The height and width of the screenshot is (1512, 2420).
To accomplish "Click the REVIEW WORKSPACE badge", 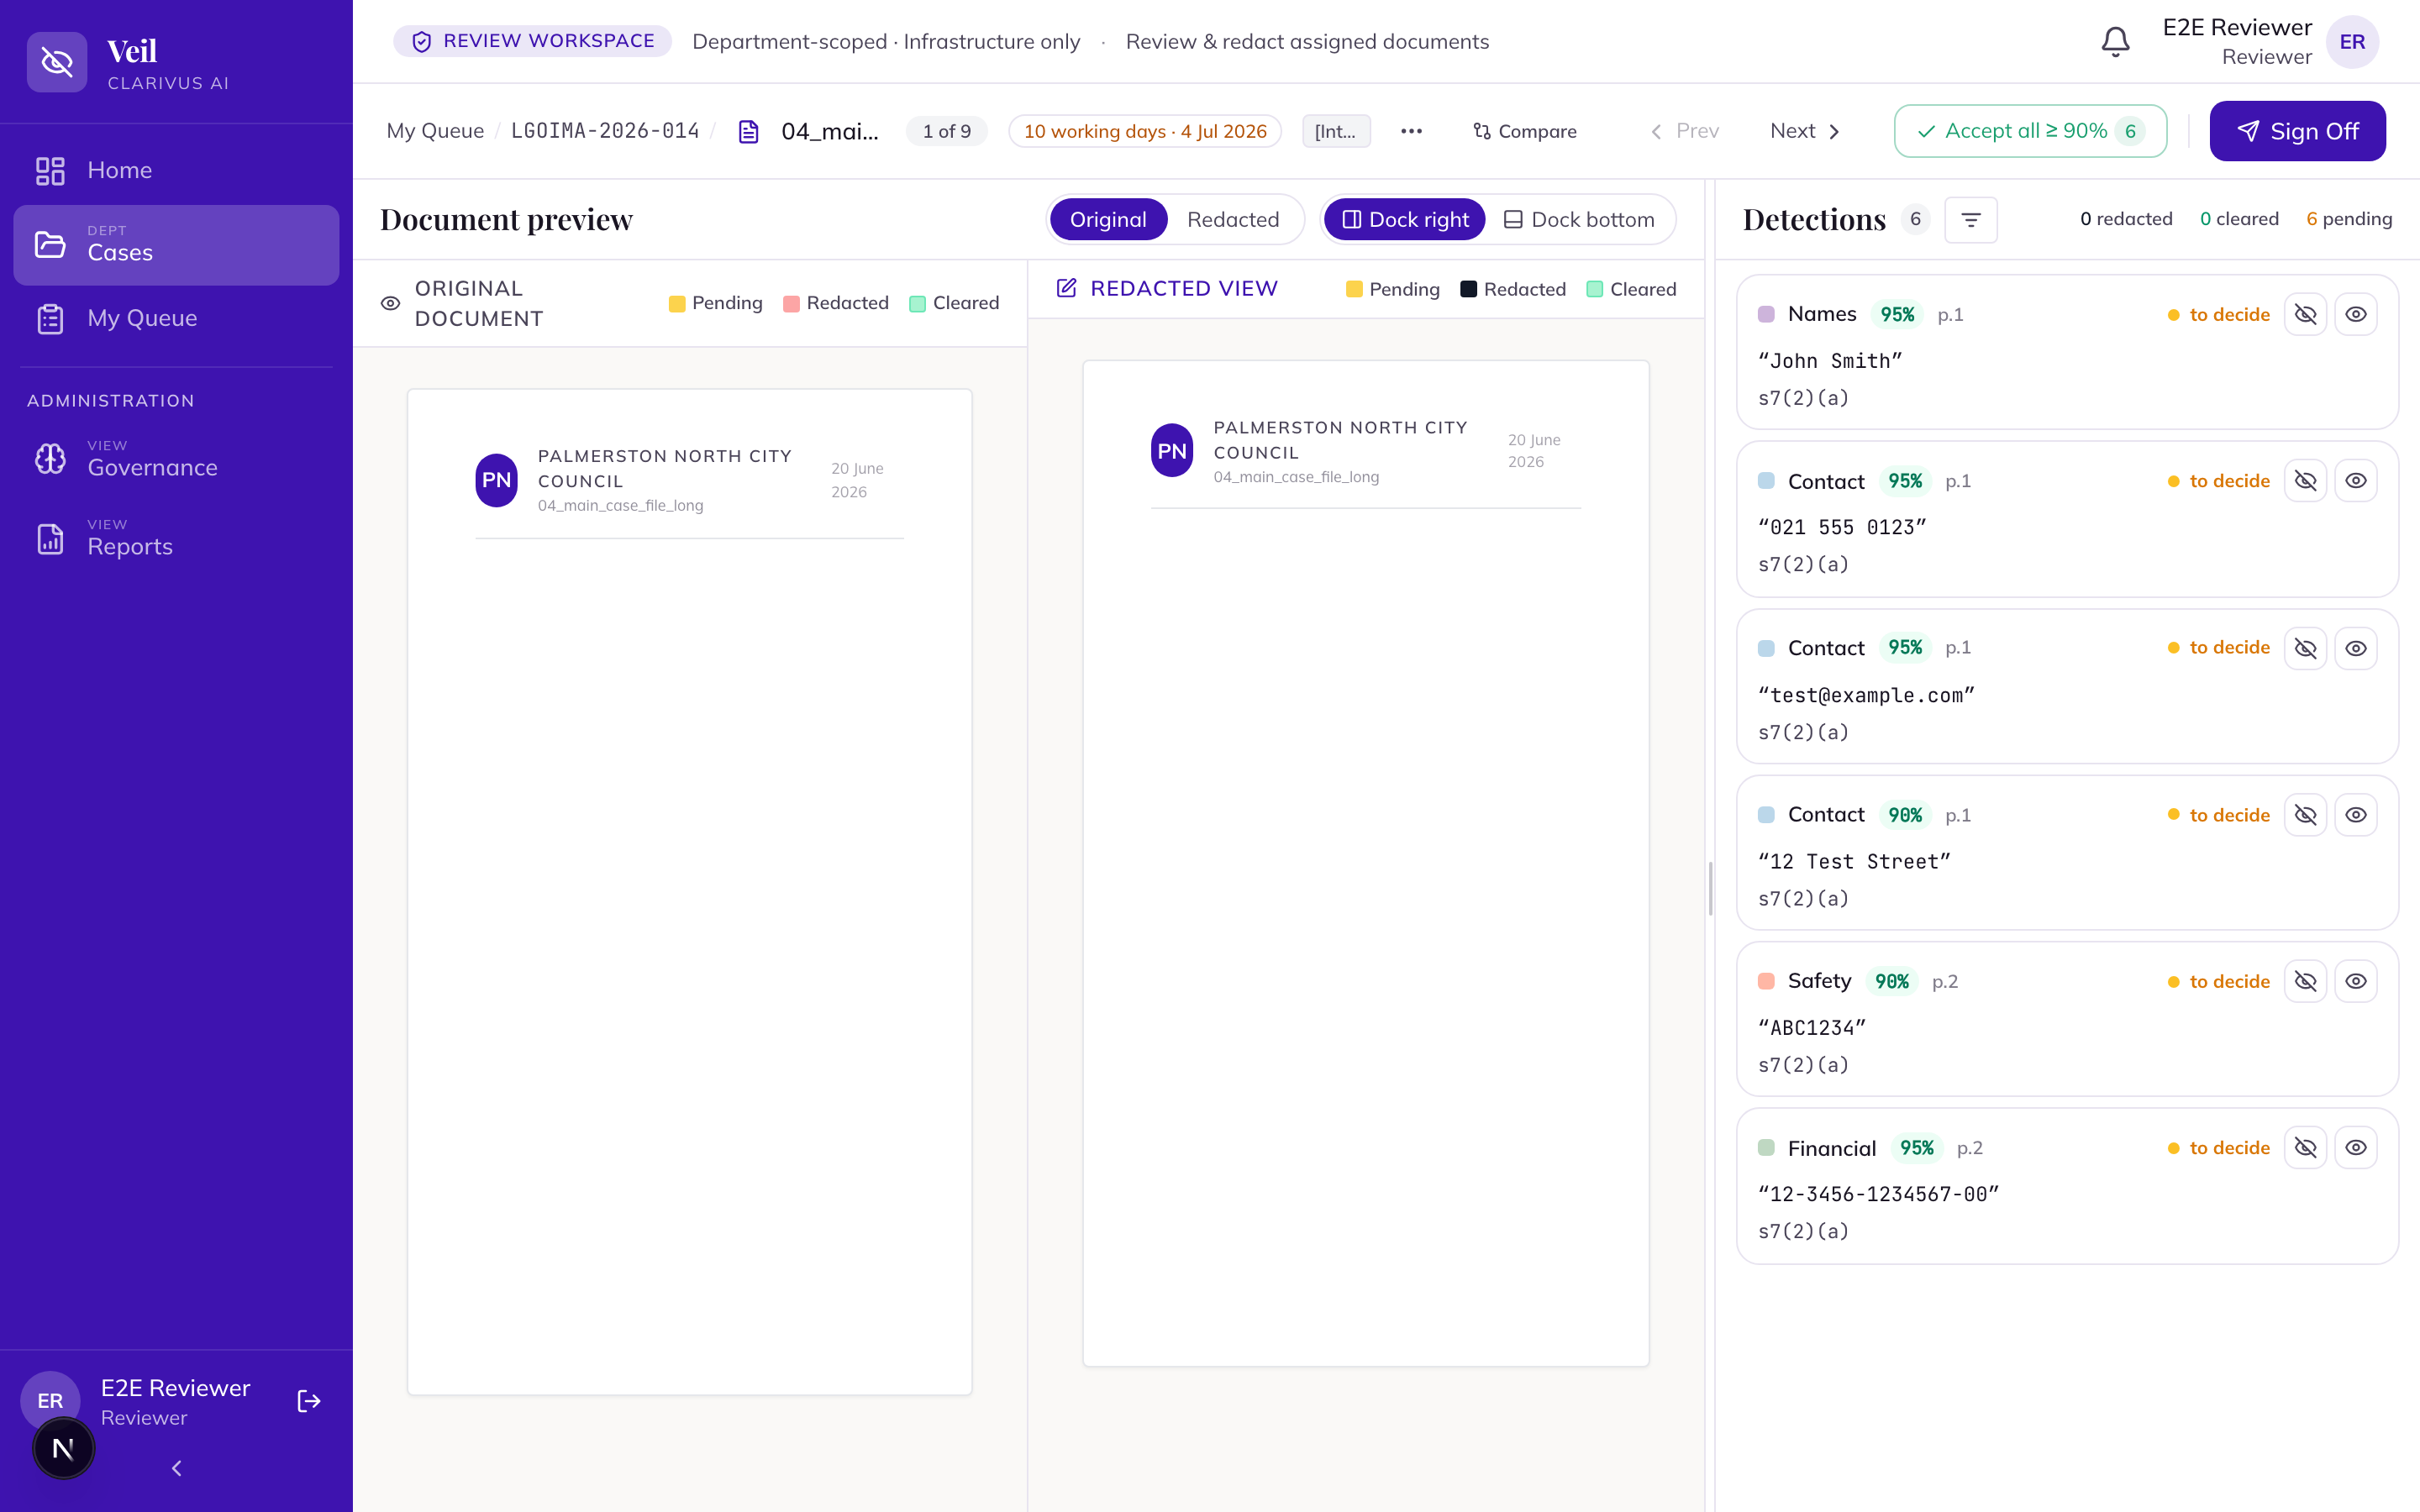I will [x=533, y=41].
